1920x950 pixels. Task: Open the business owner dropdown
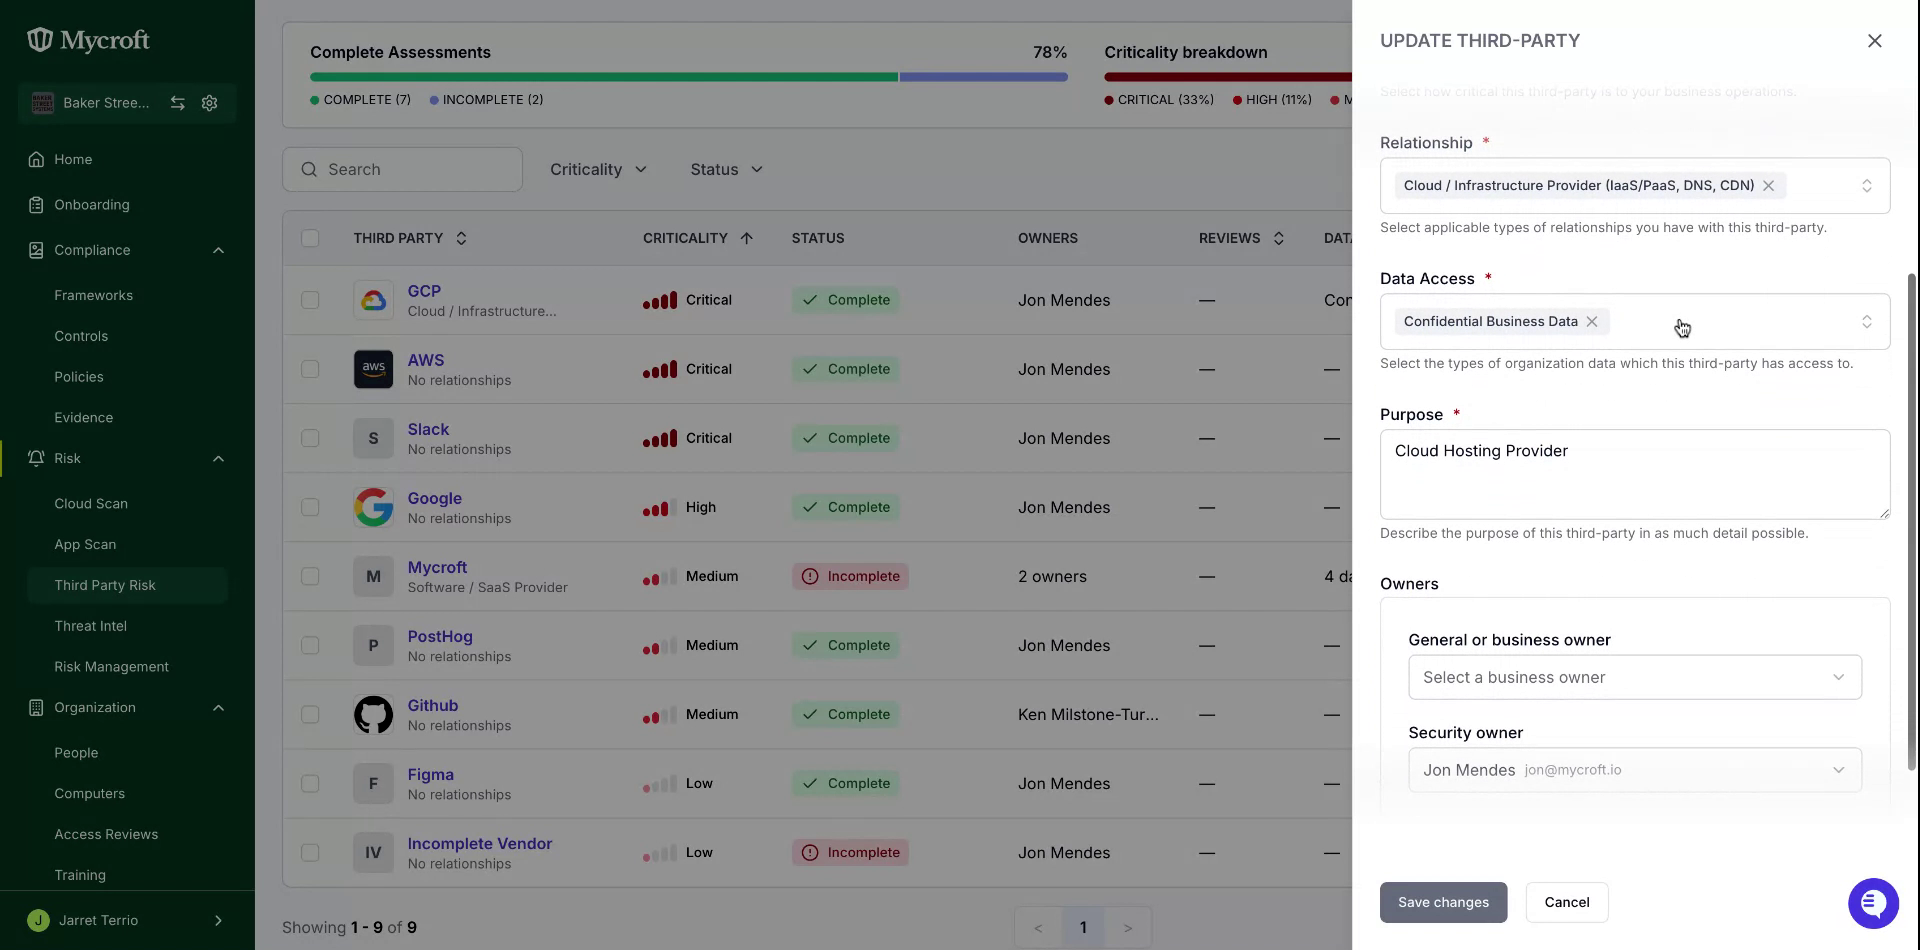[1635, 677]
